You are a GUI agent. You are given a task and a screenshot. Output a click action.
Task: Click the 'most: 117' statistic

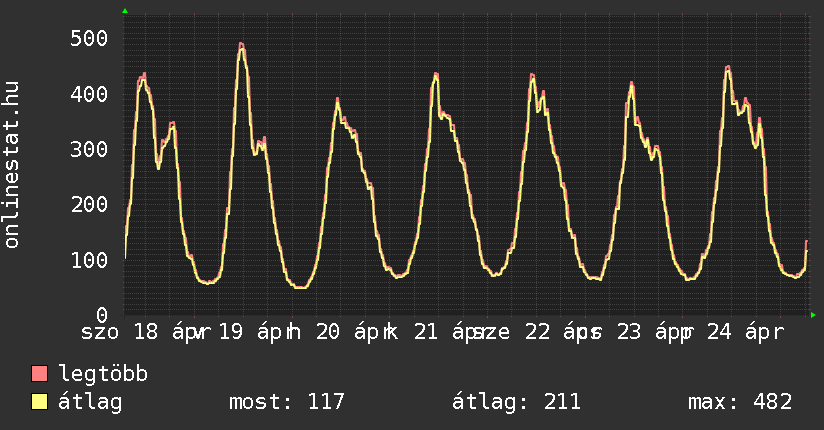click(x=287, y=402)
